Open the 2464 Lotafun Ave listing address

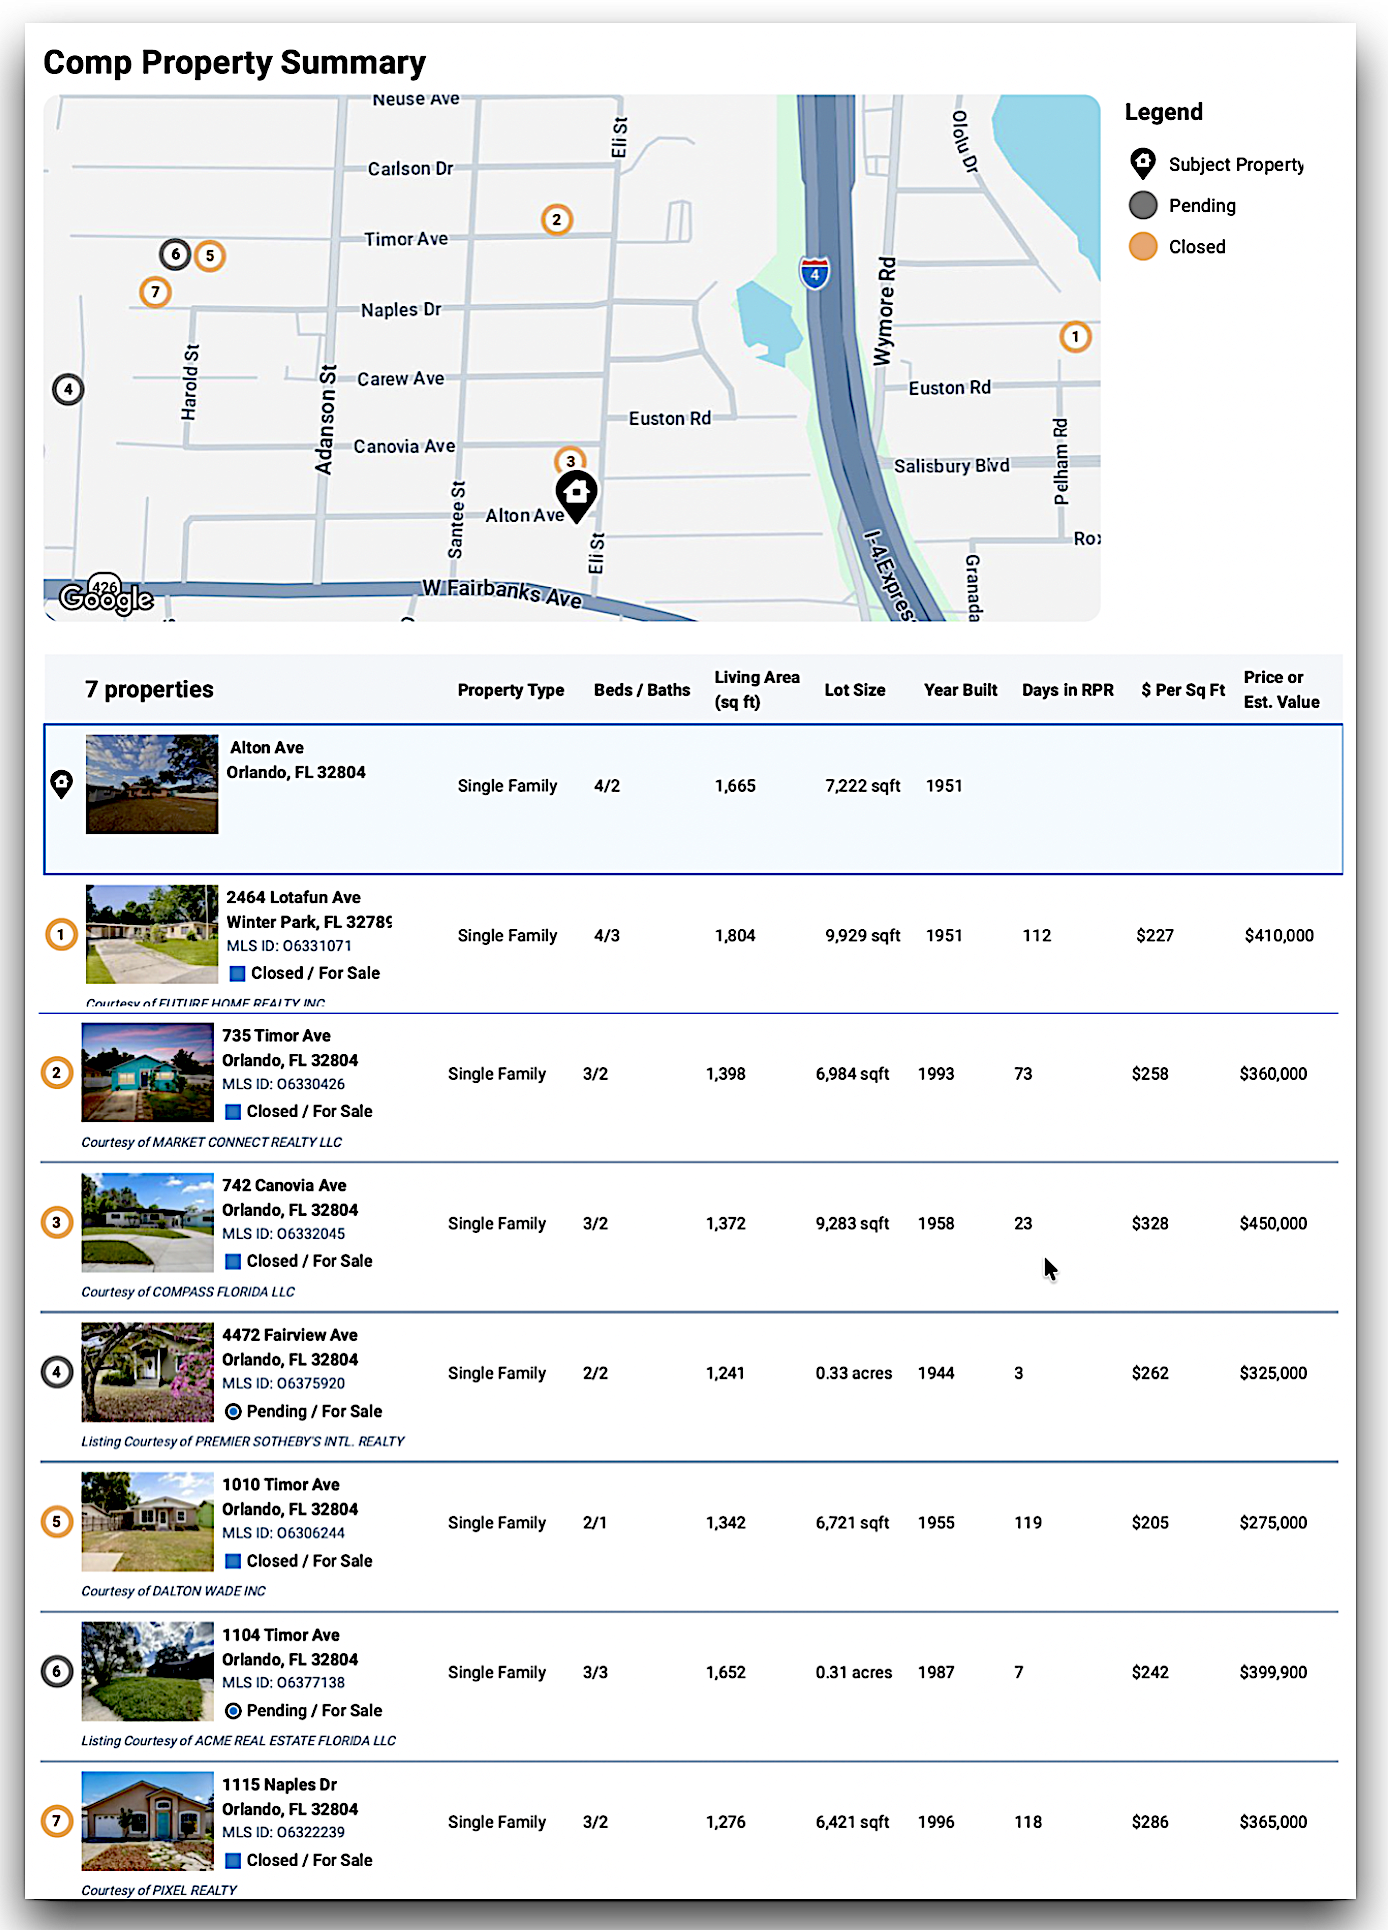click(293, 898)
